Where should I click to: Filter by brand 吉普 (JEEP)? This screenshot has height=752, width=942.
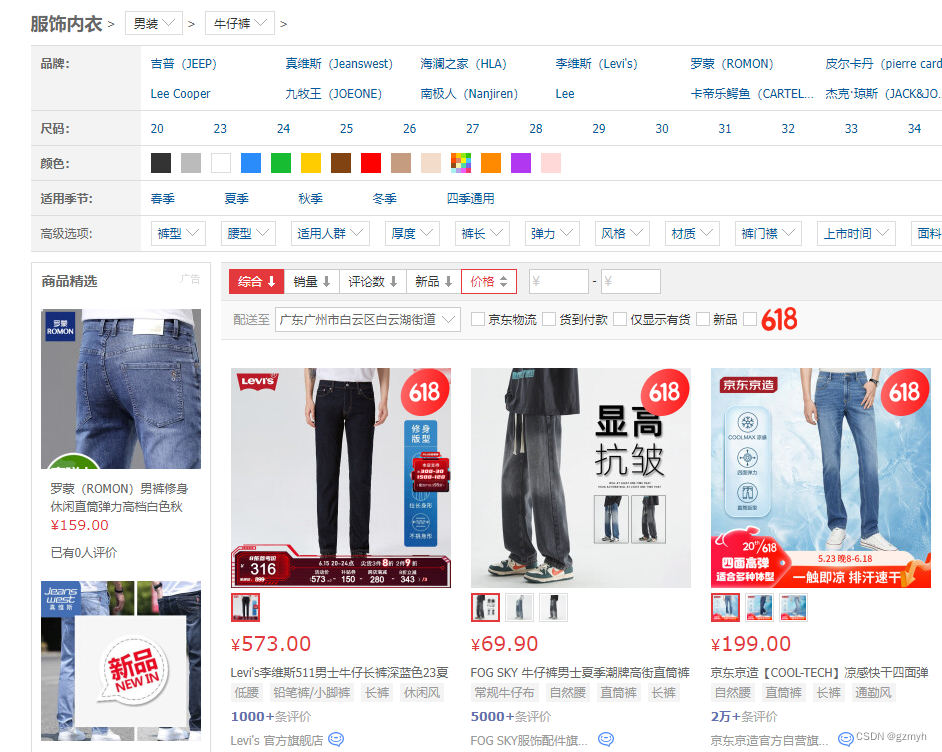184,64
